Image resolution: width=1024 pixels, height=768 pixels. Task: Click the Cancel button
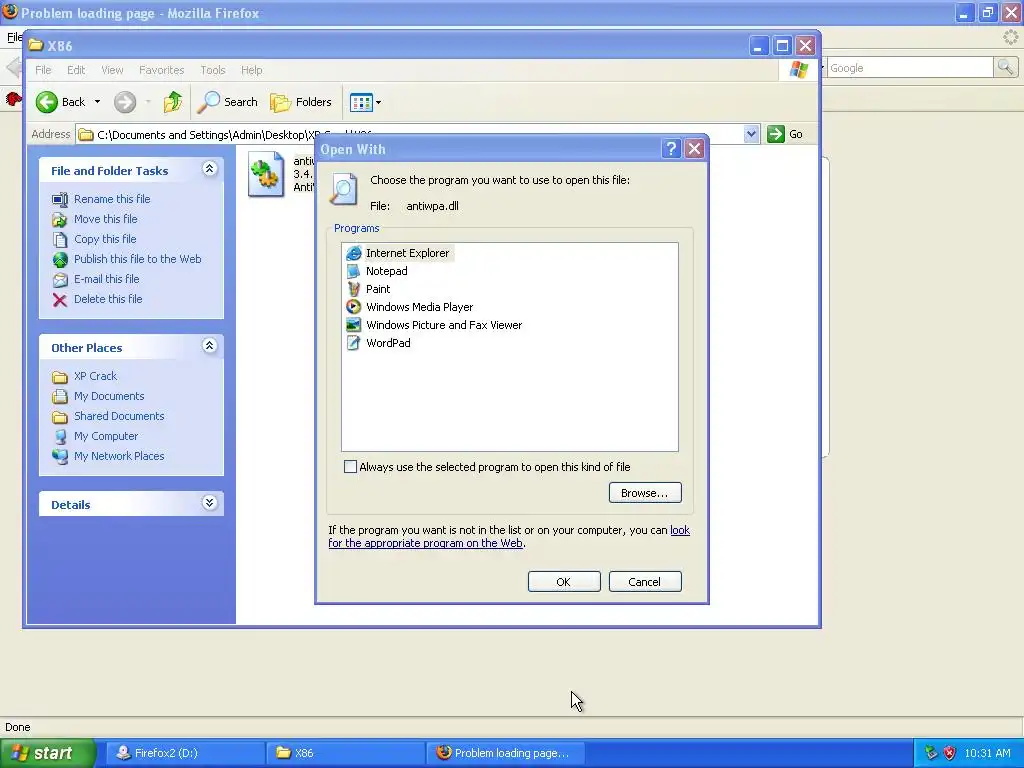point(645,582)
